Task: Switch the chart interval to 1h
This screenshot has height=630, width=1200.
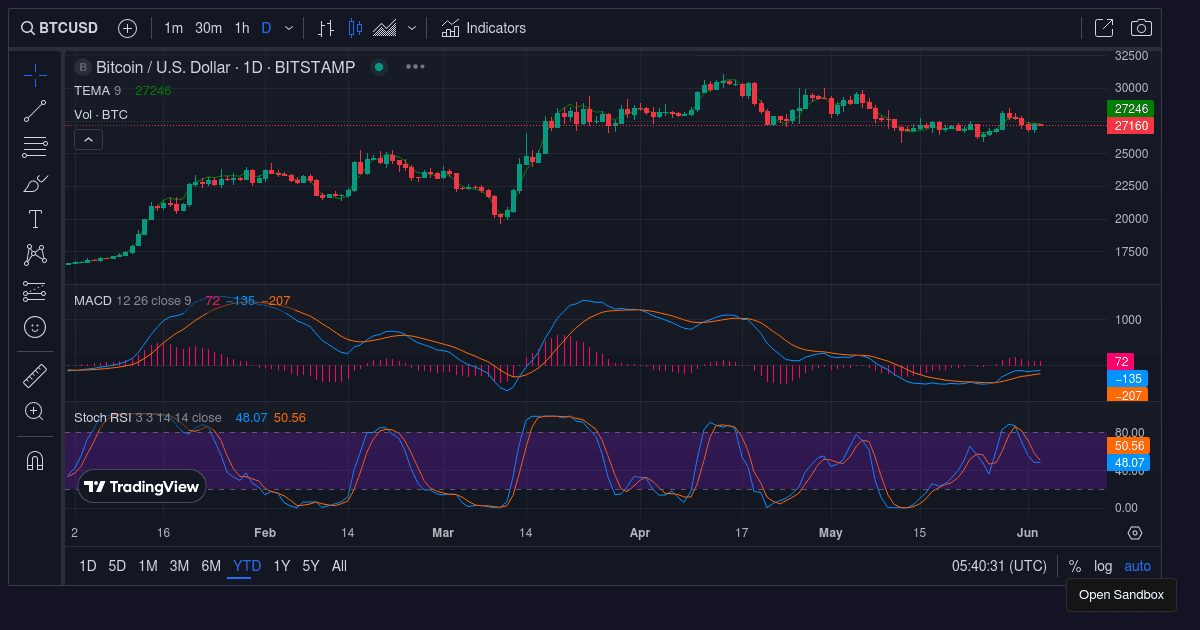Action: click(241, 27)
